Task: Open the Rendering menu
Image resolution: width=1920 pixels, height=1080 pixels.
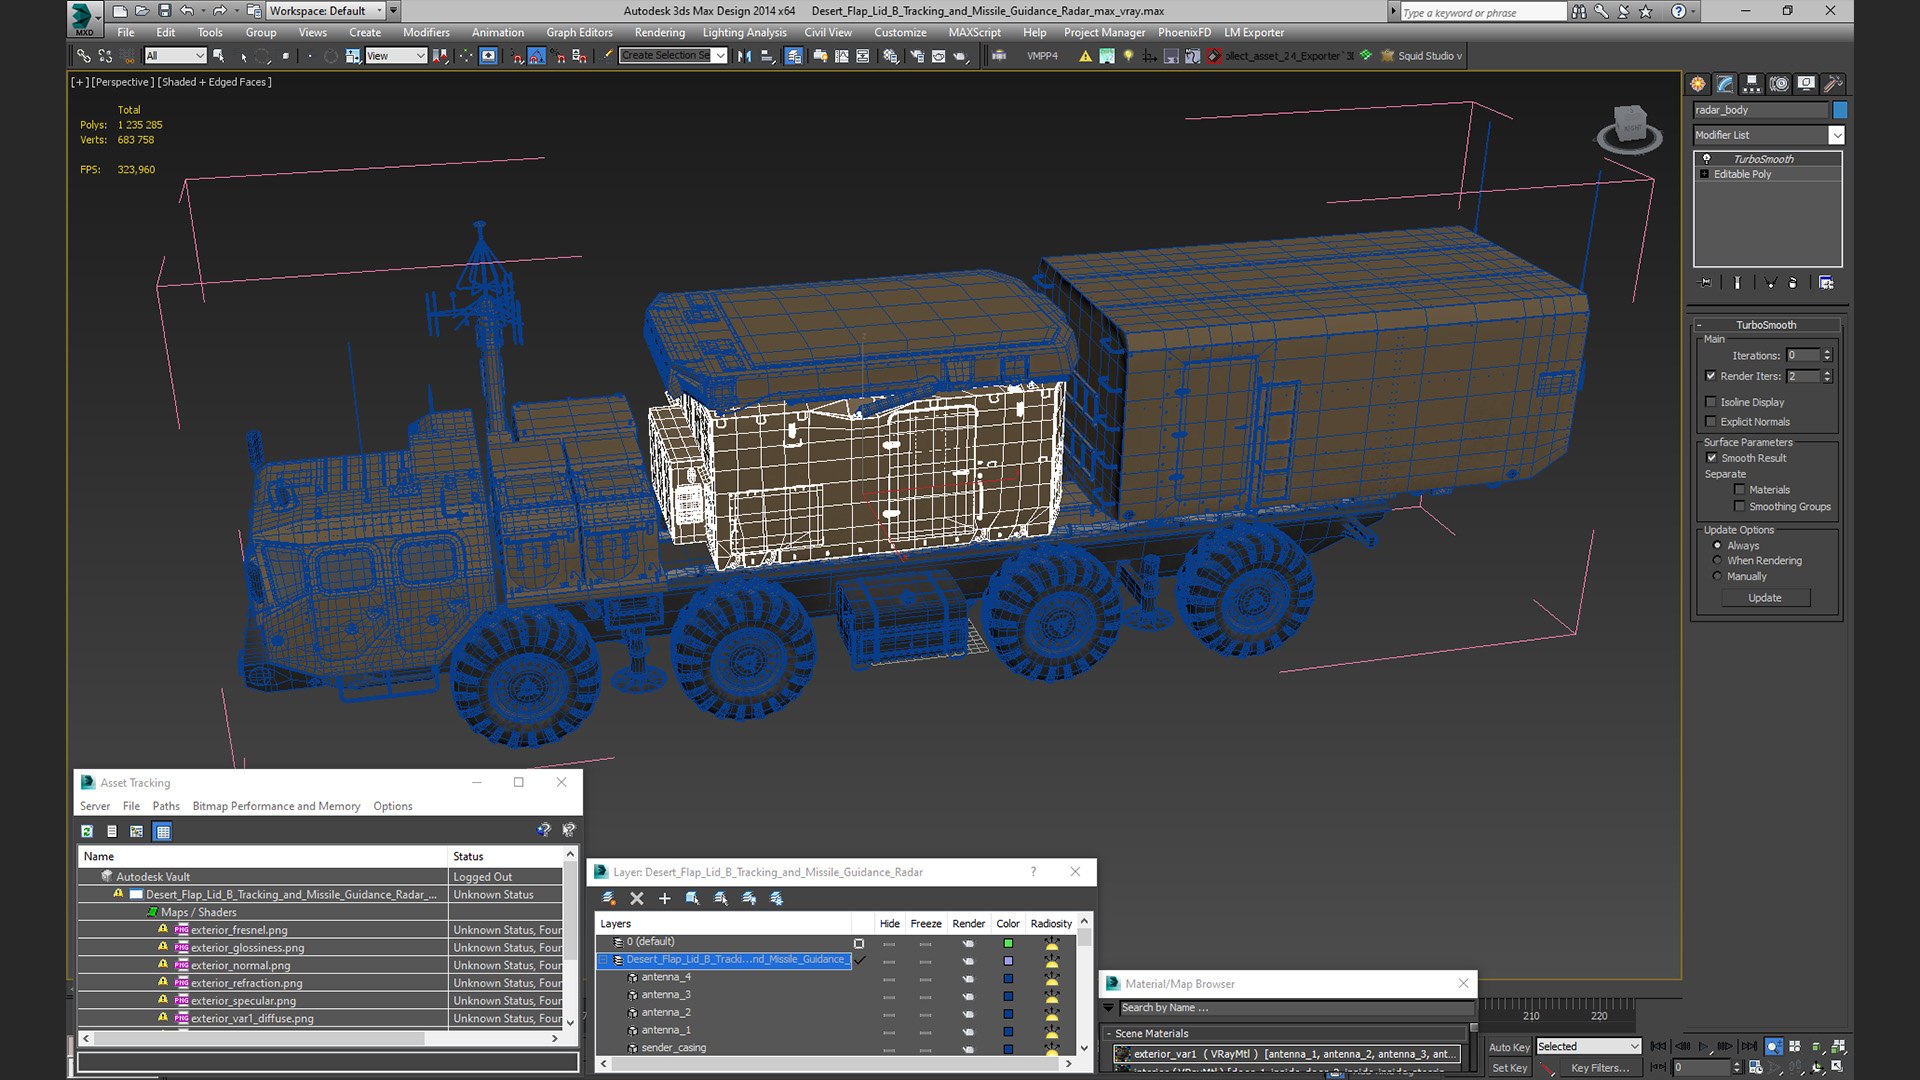Action: (660, 33)
